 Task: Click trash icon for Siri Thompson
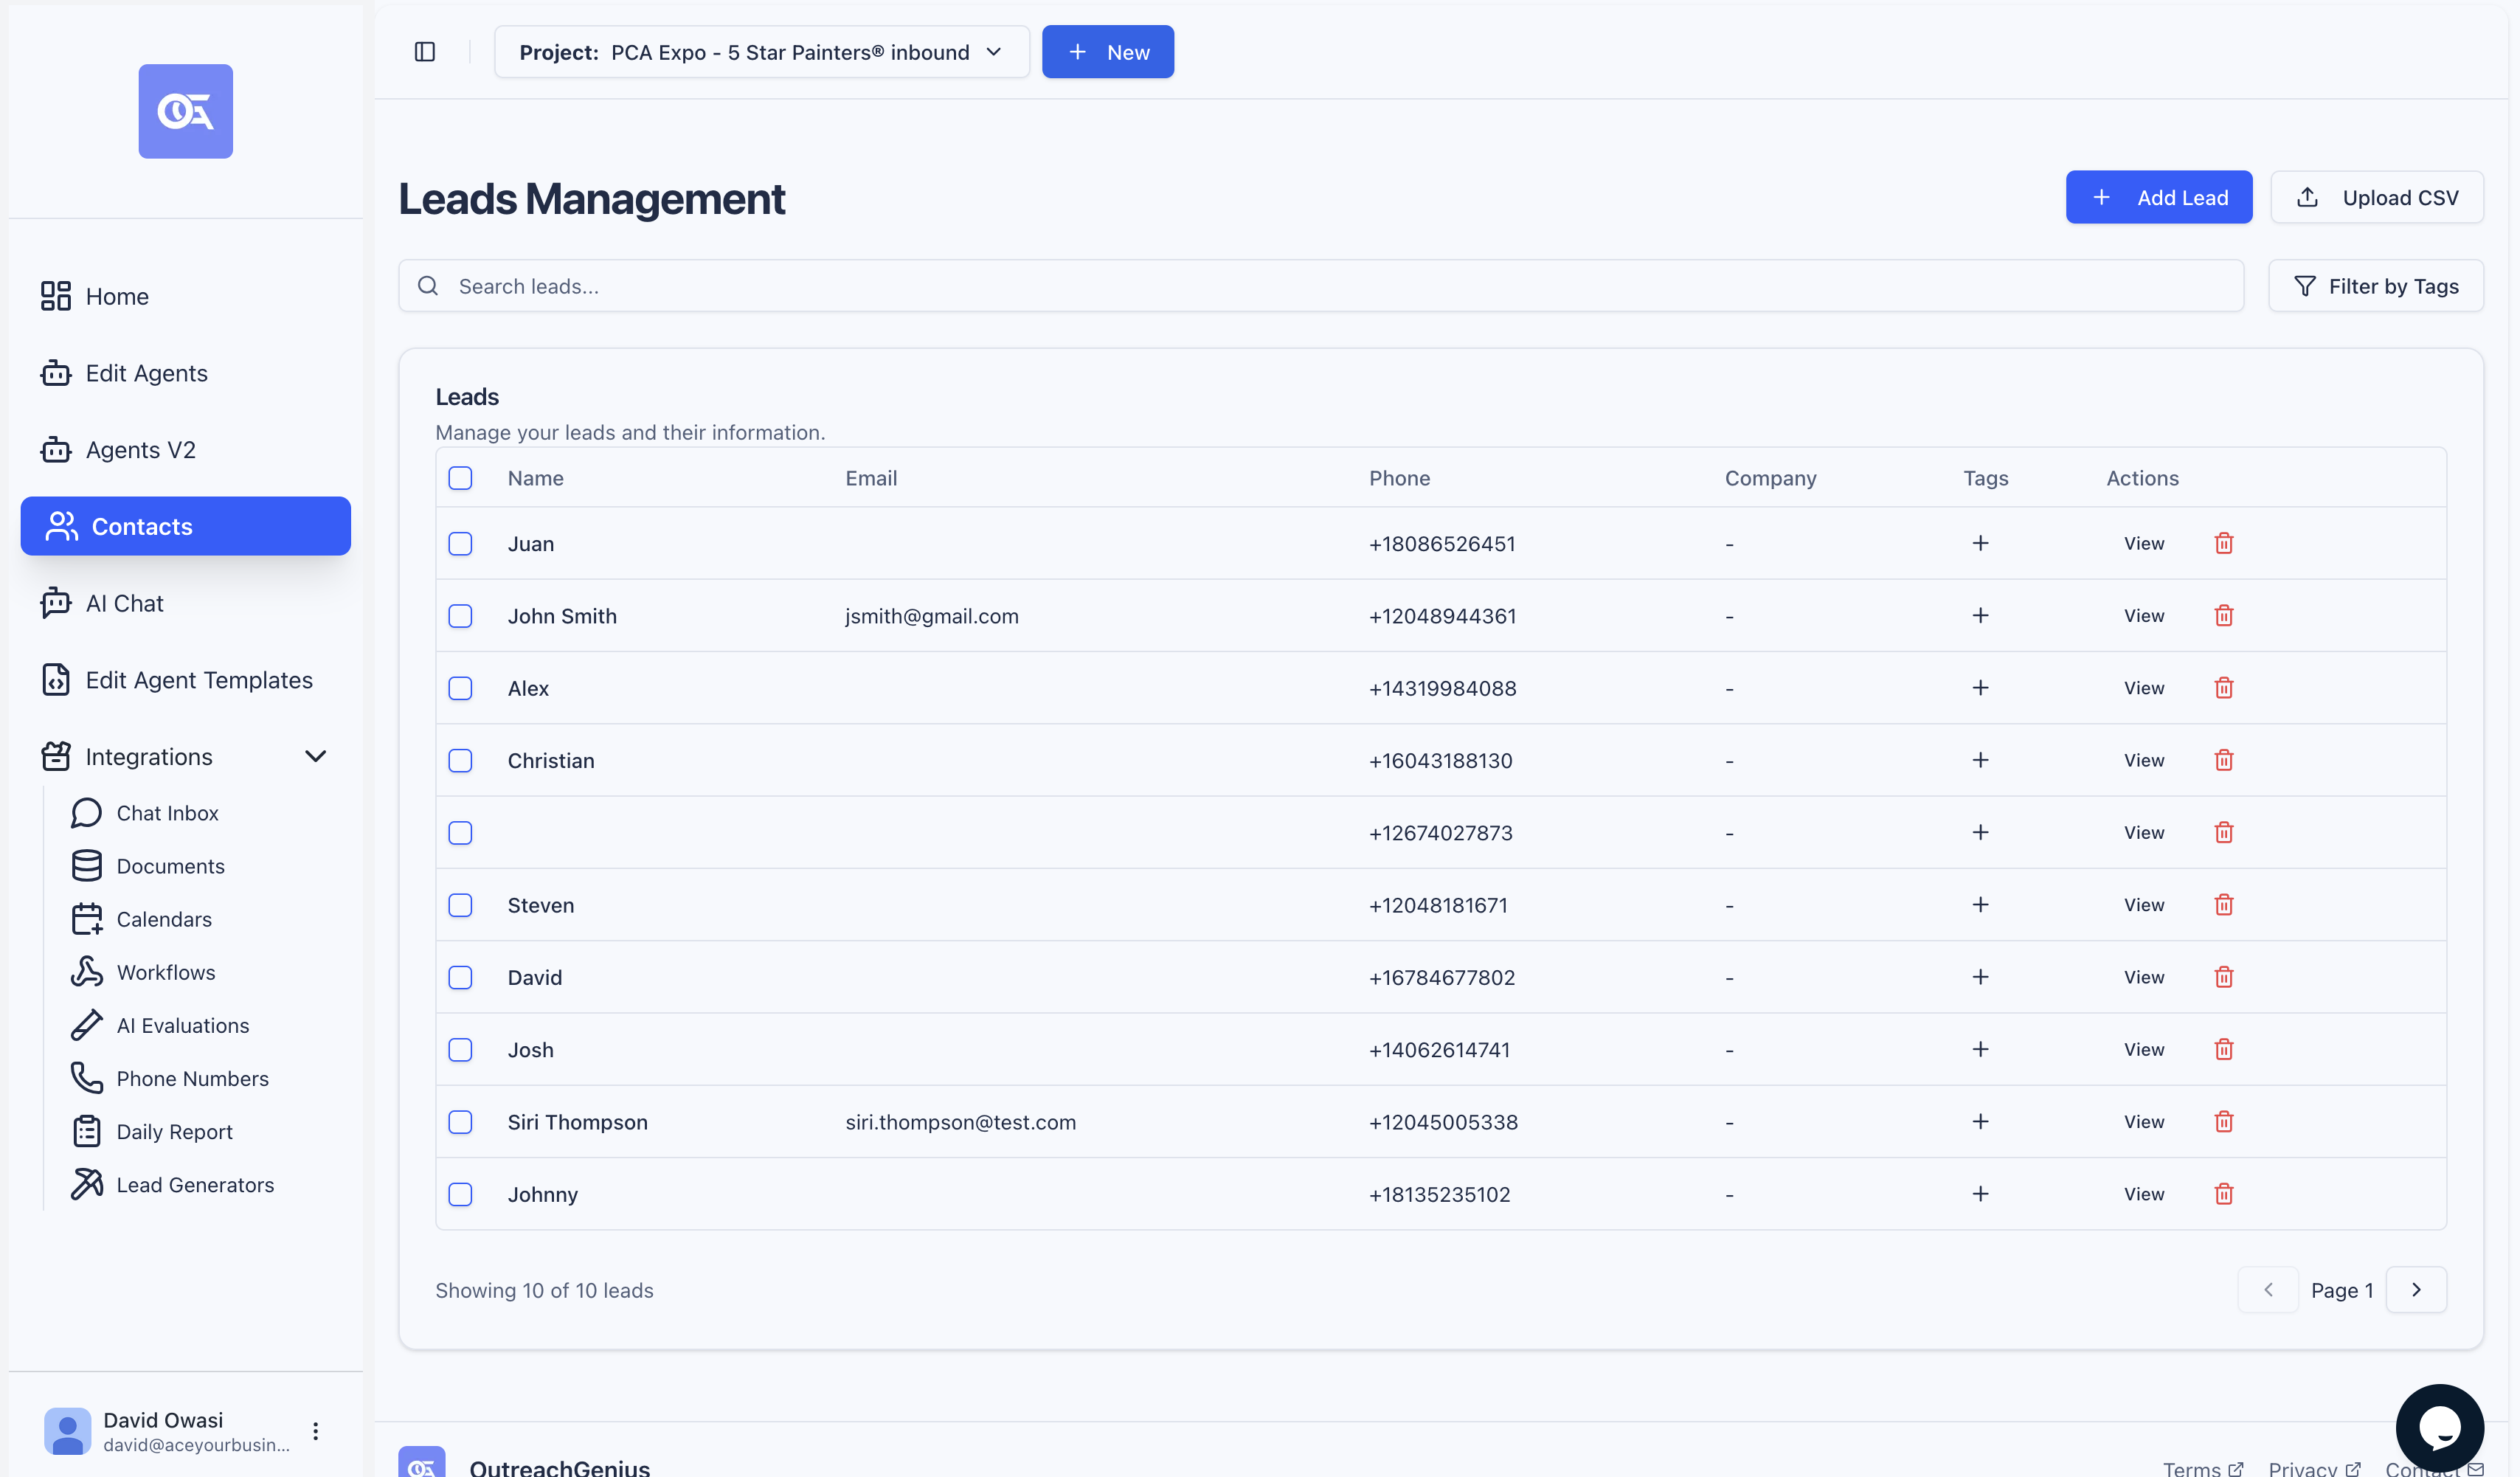click(2223, 1122)
